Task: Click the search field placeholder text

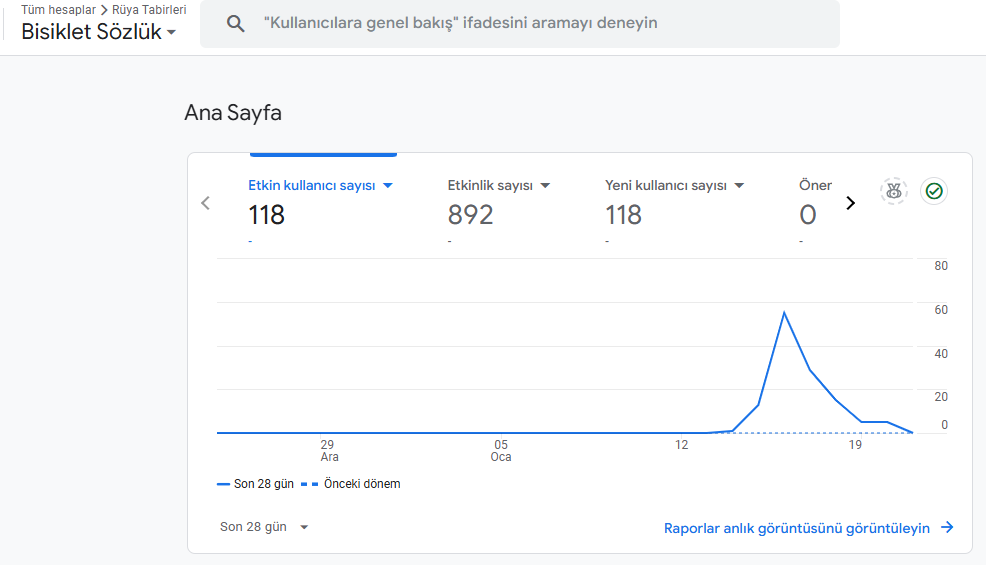Action: pos(460,23)
